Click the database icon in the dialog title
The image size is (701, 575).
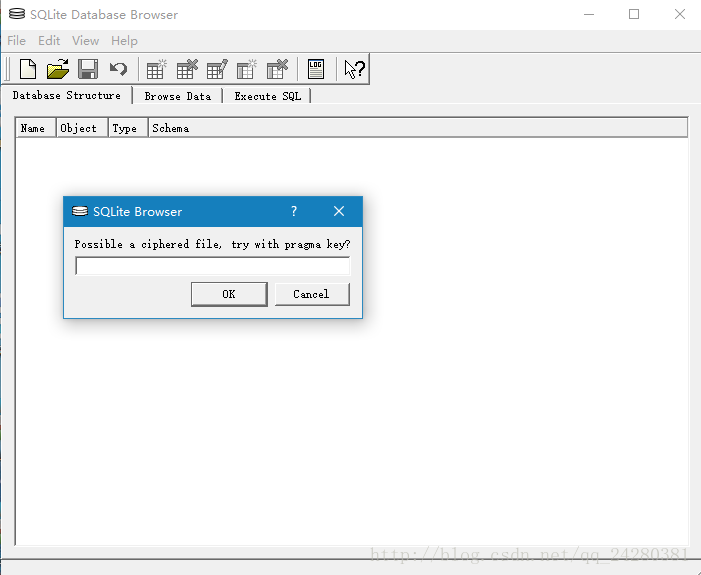point(80,211)
